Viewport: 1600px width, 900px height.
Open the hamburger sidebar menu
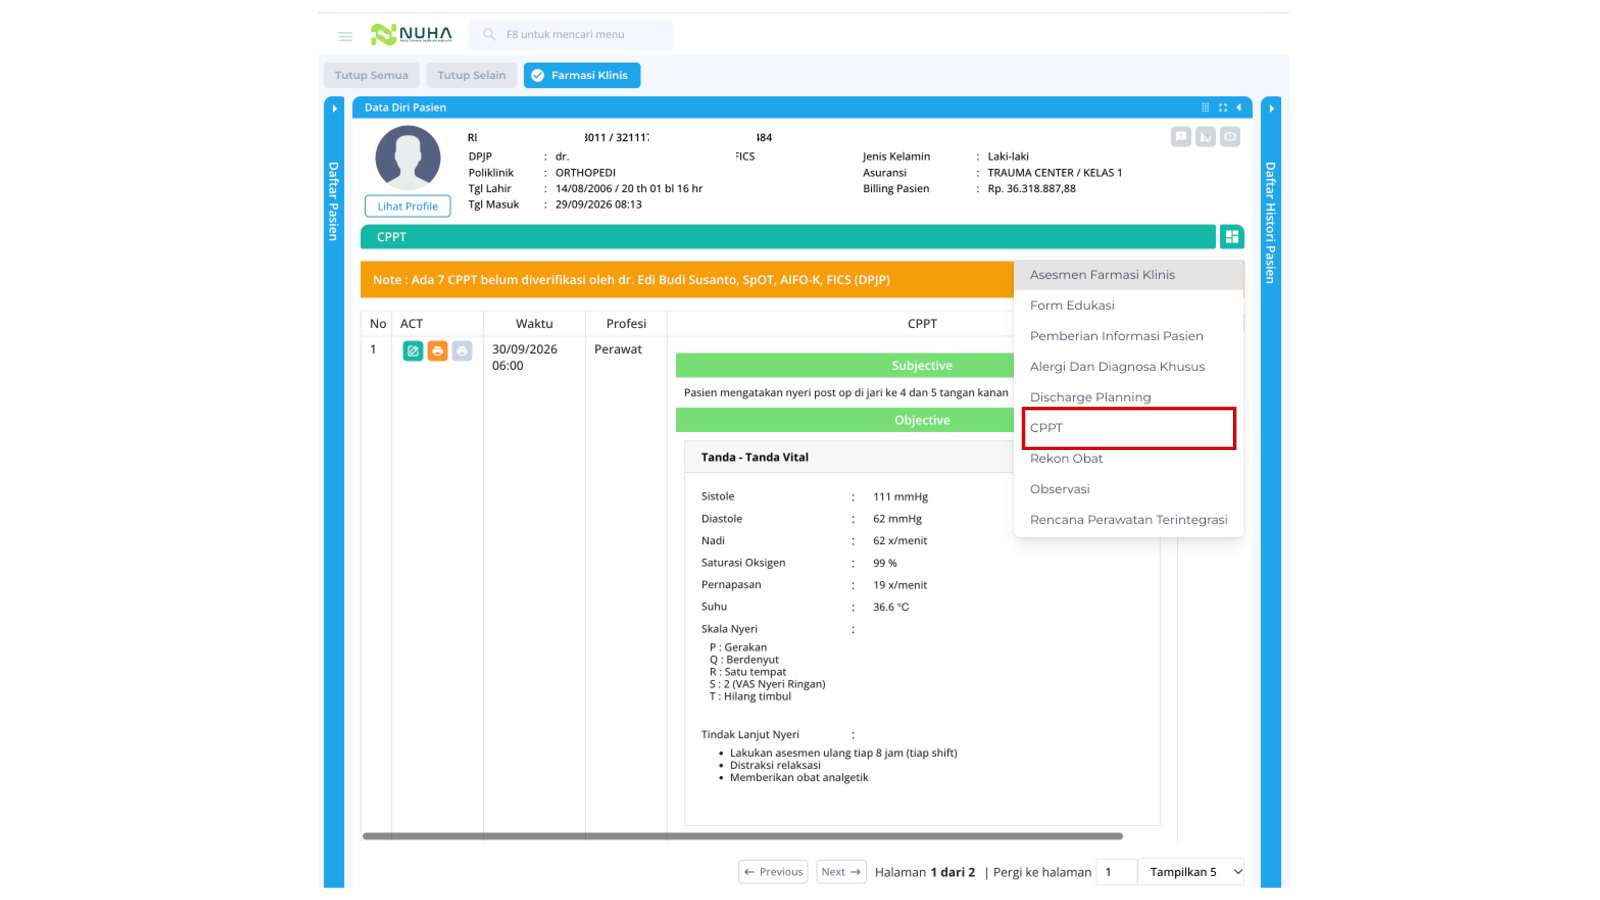pos(345,36)
